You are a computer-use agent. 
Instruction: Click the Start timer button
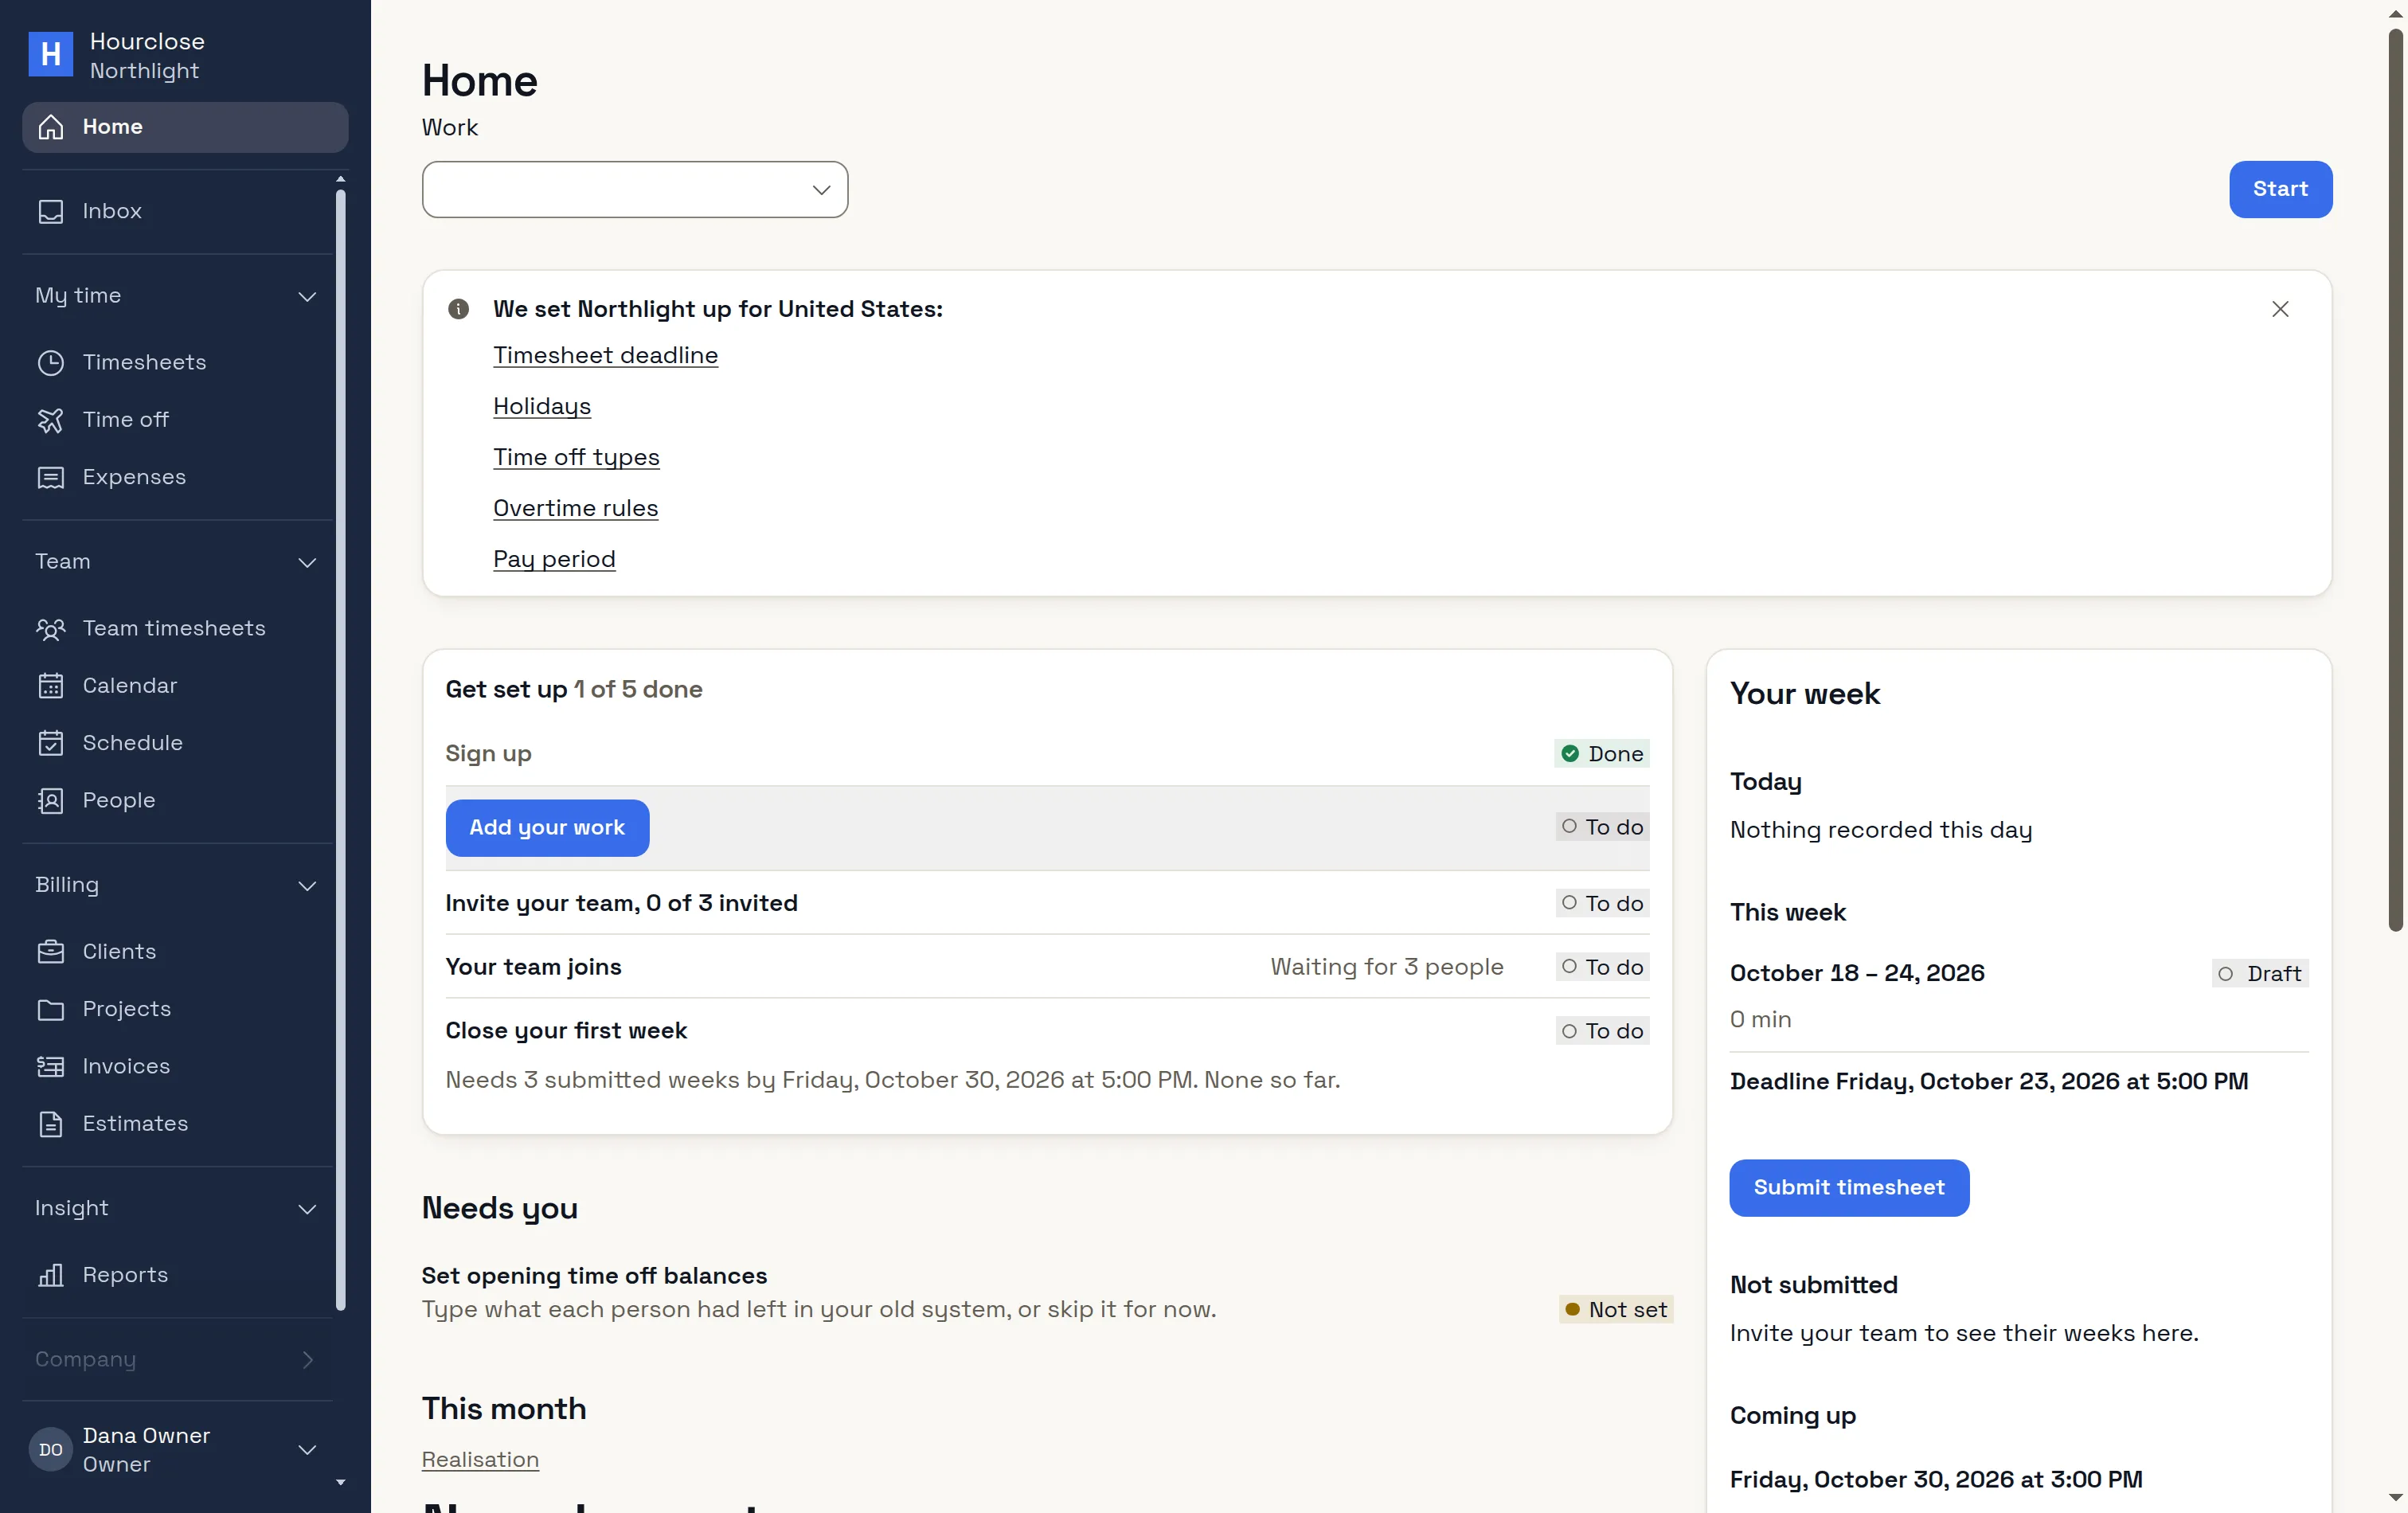pos(2280,189)
